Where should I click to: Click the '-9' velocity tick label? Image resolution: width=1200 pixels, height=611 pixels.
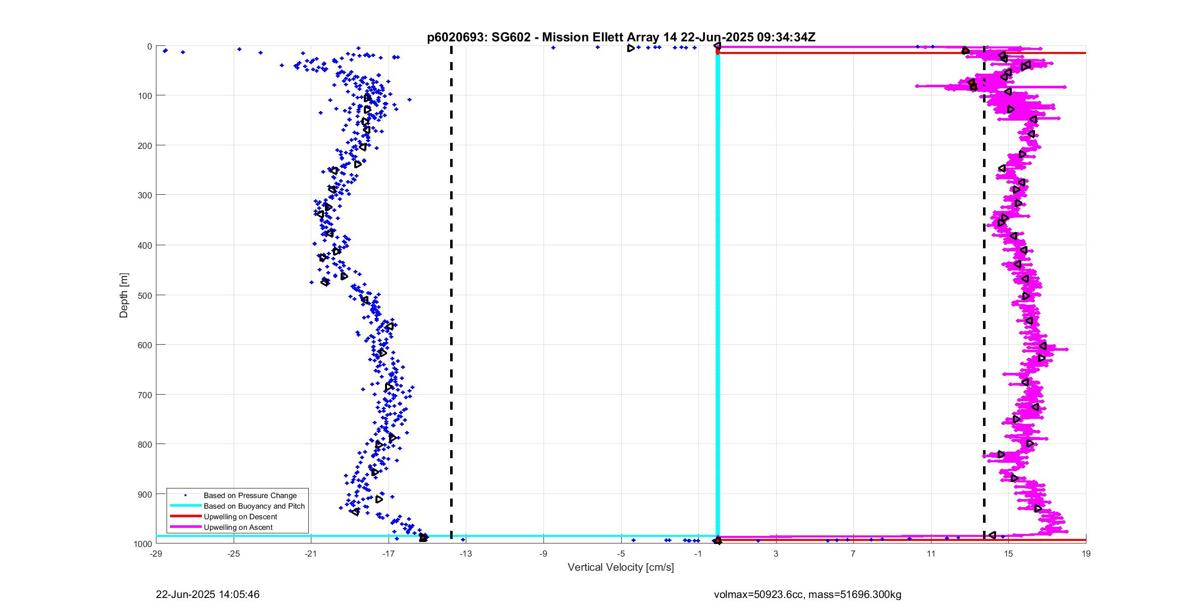click(543, 553)
